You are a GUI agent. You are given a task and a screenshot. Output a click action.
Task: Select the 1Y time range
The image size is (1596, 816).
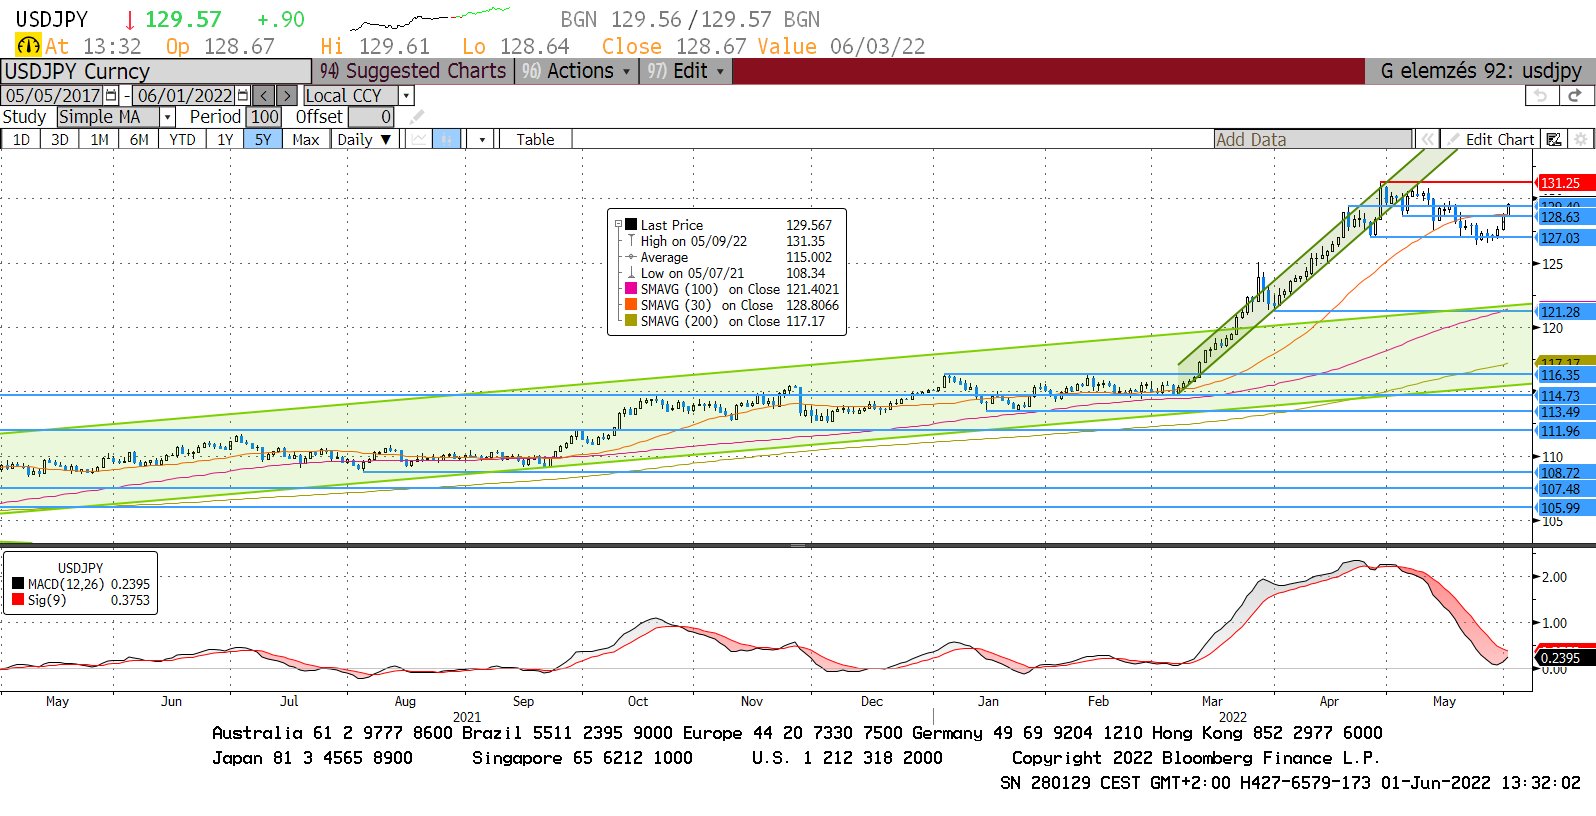[225, 140]
